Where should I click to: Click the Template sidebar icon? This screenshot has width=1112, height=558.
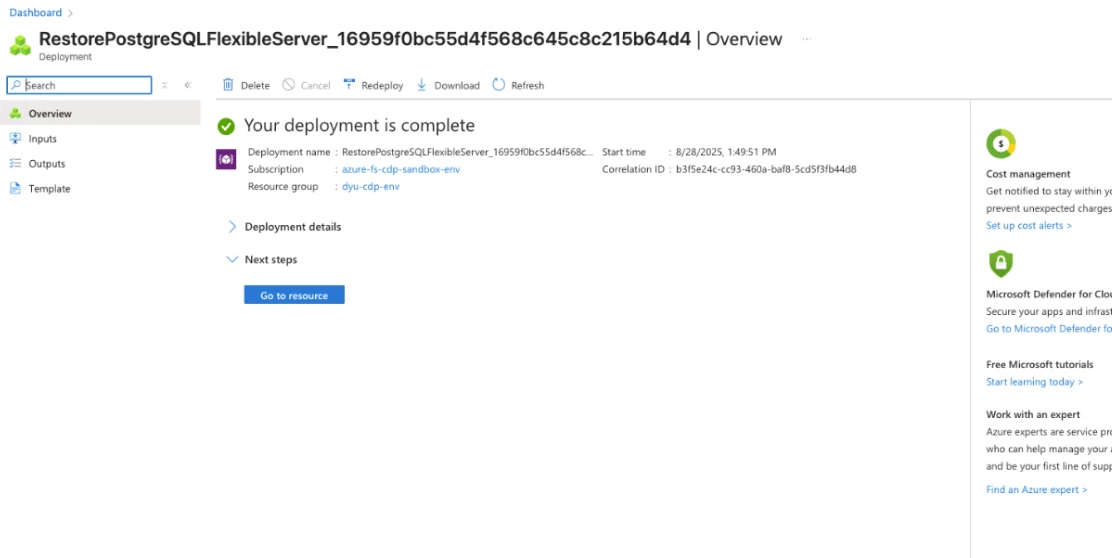[16, 189]
